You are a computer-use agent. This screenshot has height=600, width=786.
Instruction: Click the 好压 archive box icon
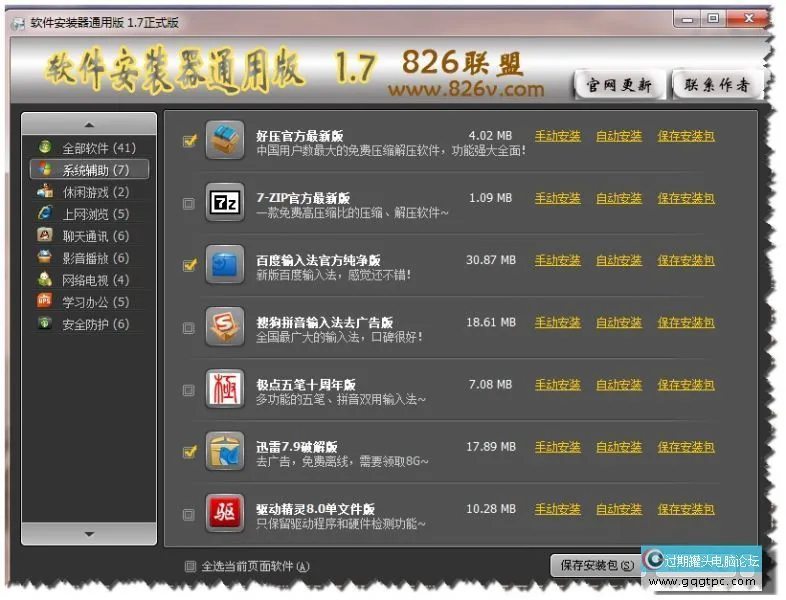point(225,140)
